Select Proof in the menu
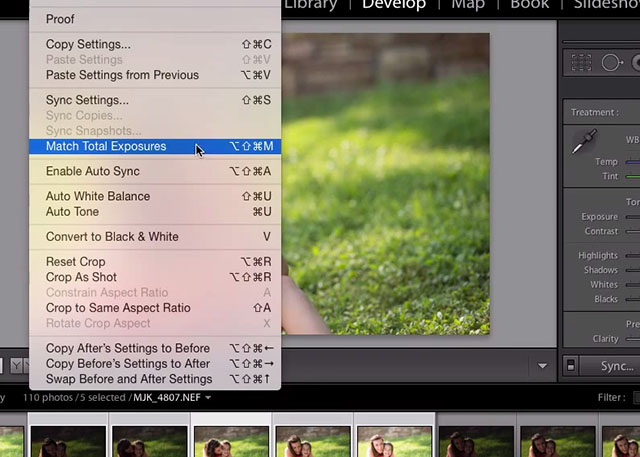Screen dimensions: 640x457 [155, 19]
